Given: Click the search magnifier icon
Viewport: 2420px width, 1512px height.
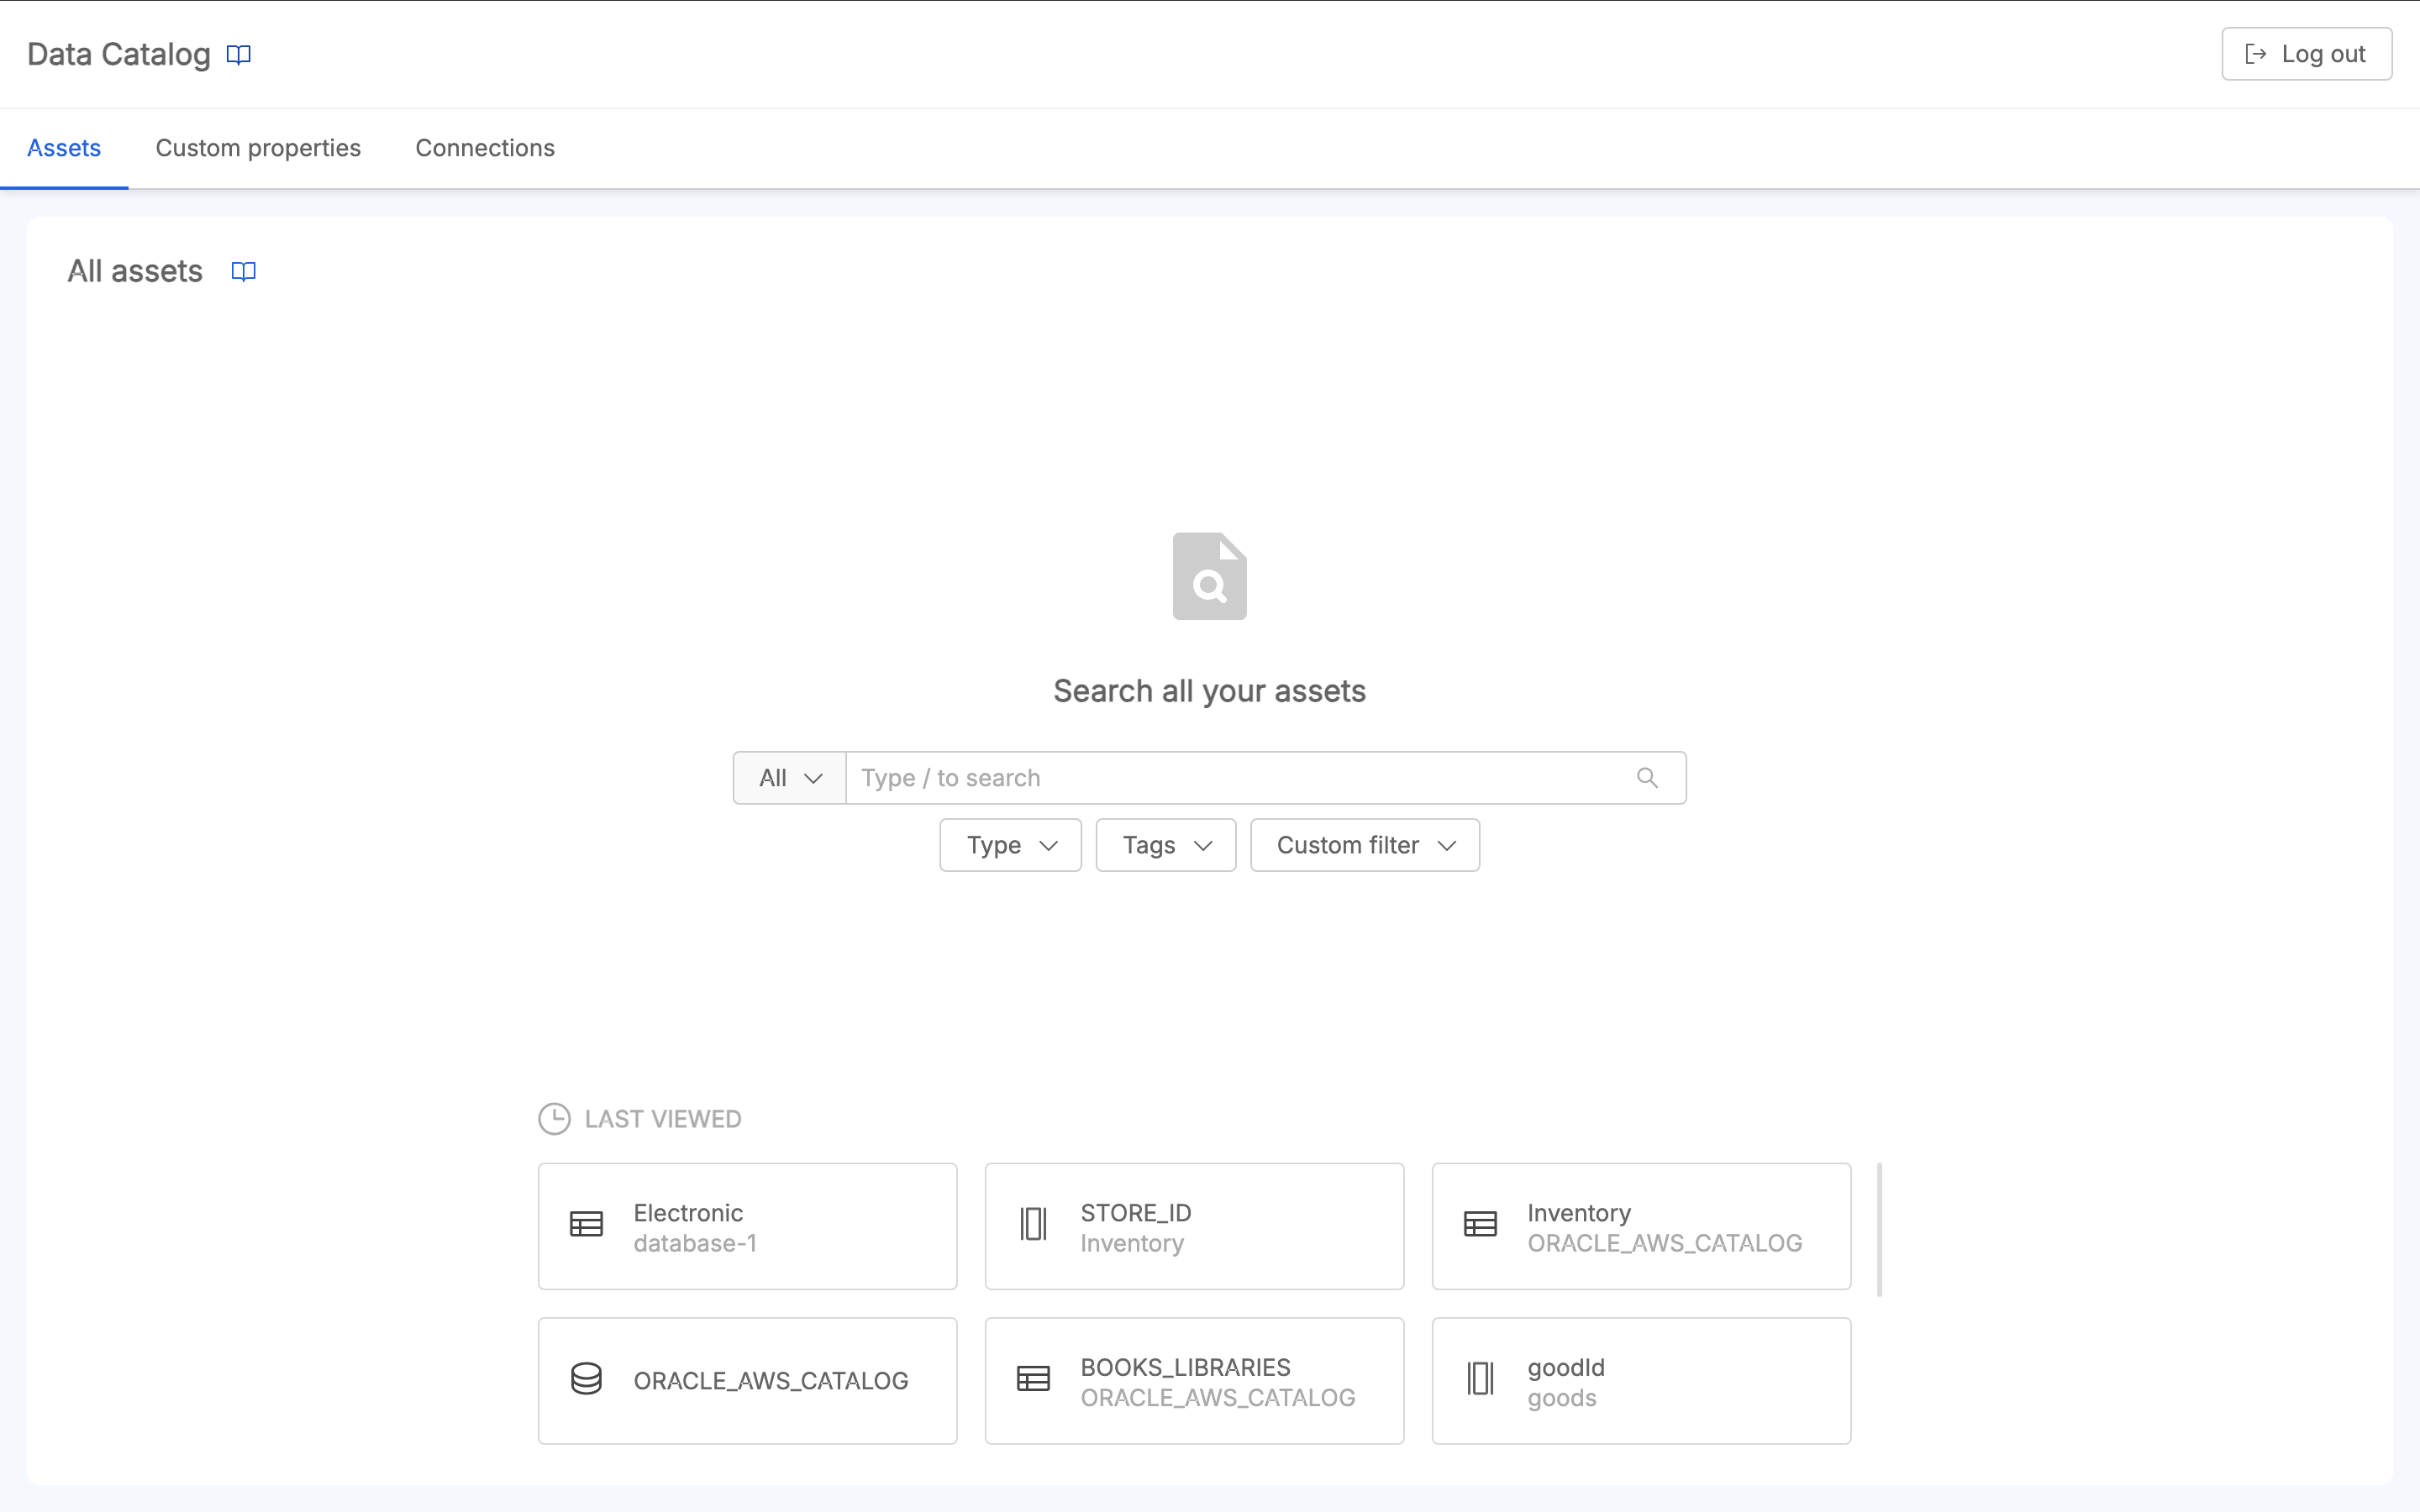Looking at the screenshot, I should click(x=1648, y=779).
